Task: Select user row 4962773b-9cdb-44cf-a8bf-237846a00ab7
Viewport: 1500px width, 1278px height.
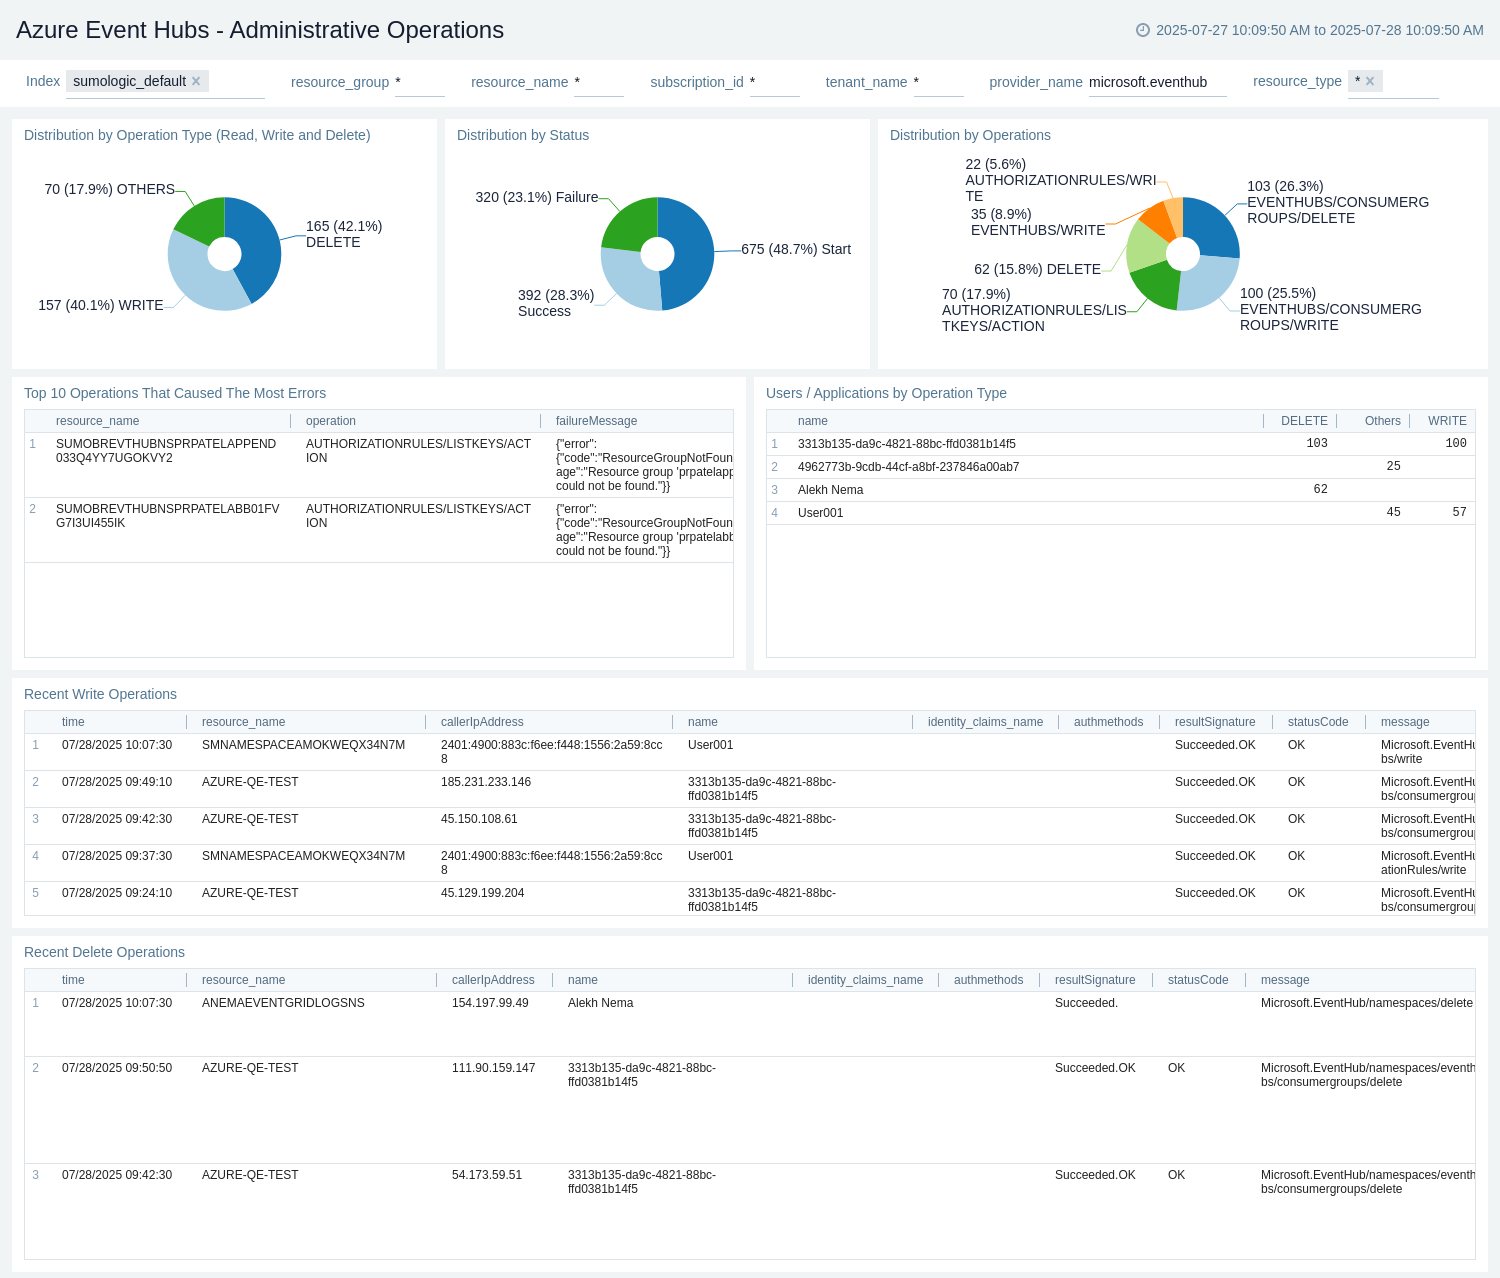Action: (1120, 467)
